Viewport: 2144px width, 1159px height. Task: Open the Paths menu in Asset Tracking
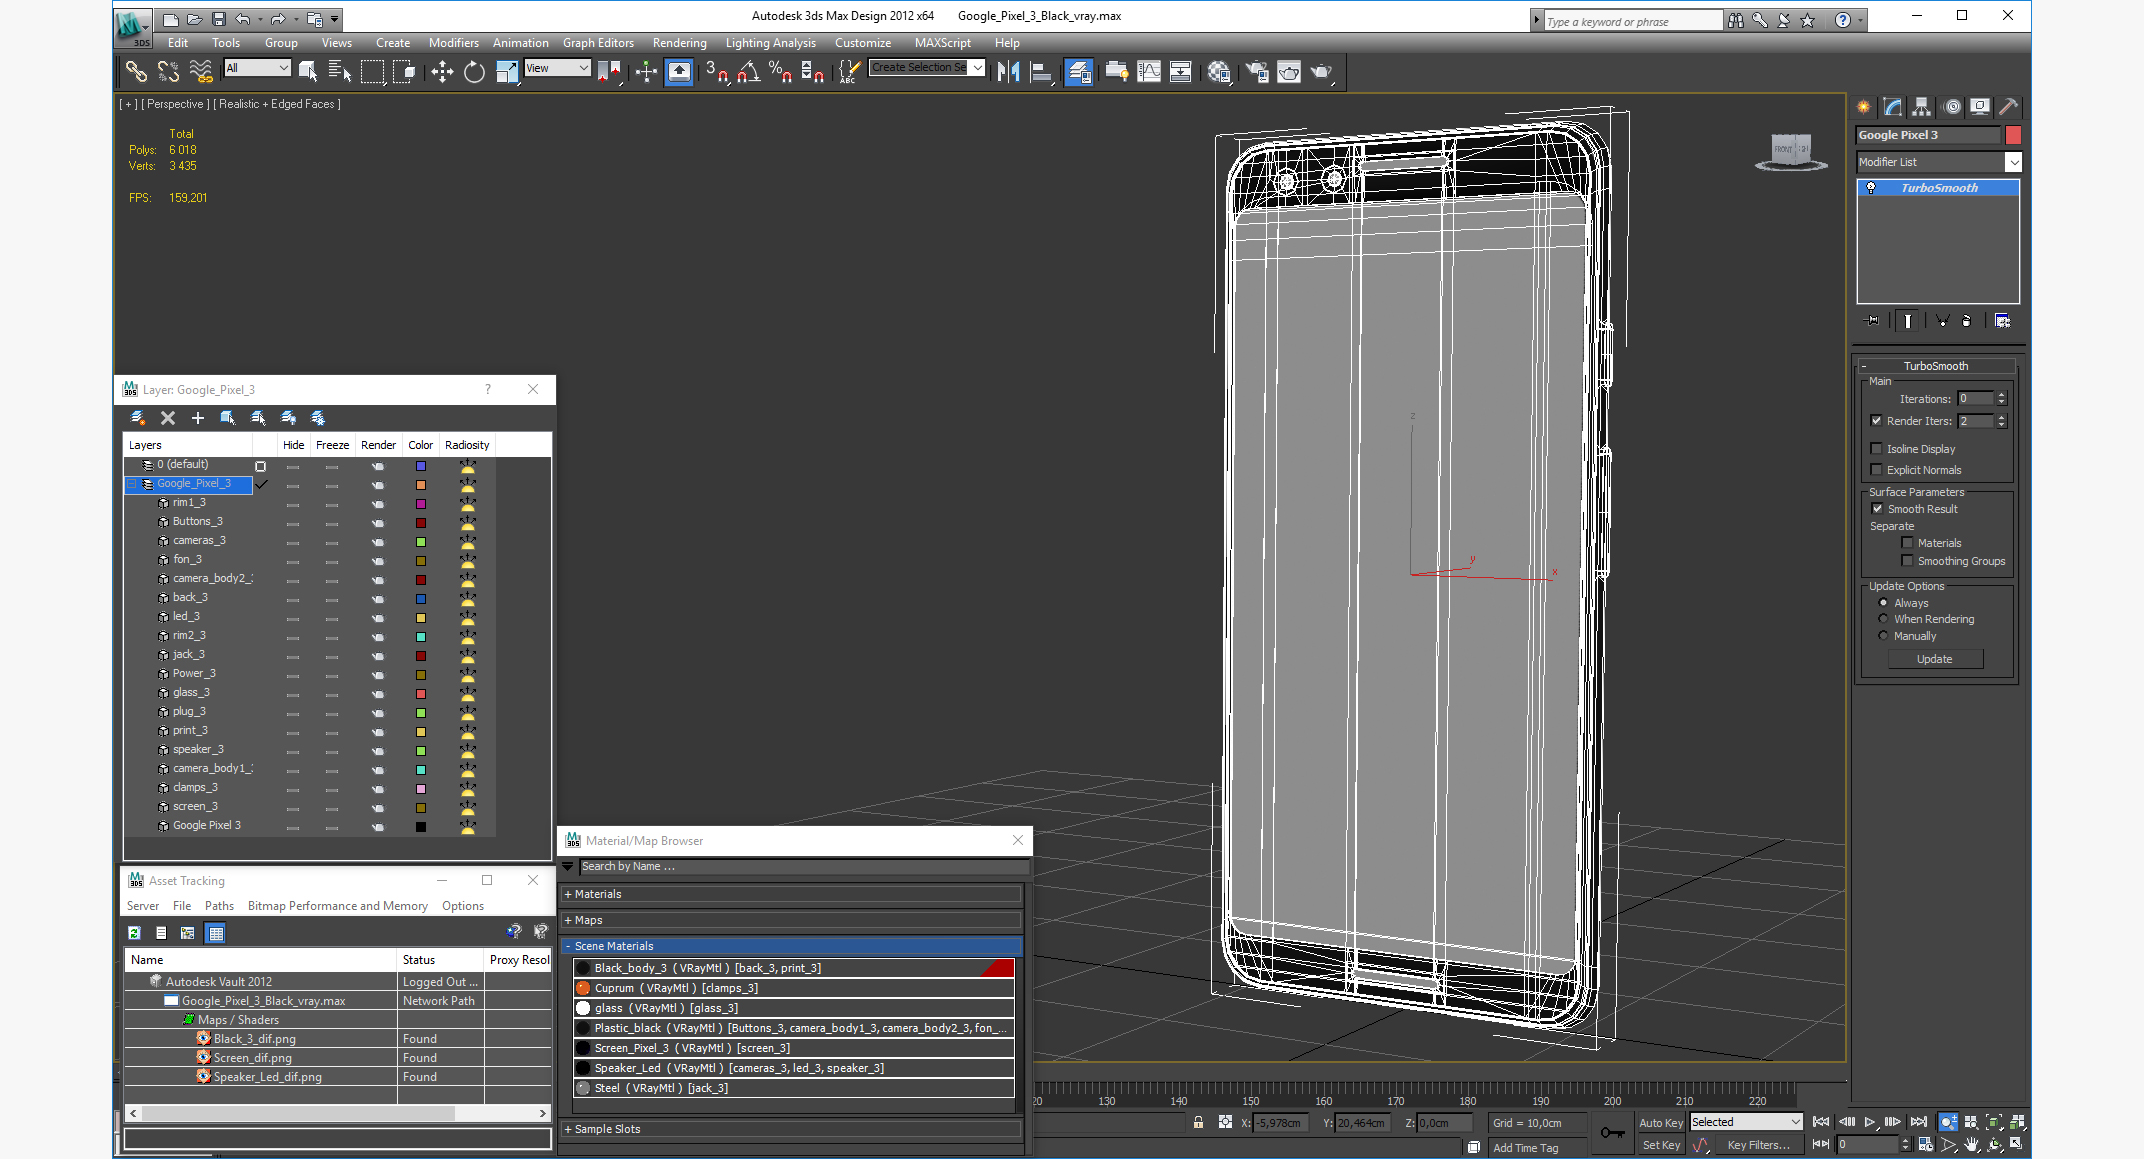point(219,906)
